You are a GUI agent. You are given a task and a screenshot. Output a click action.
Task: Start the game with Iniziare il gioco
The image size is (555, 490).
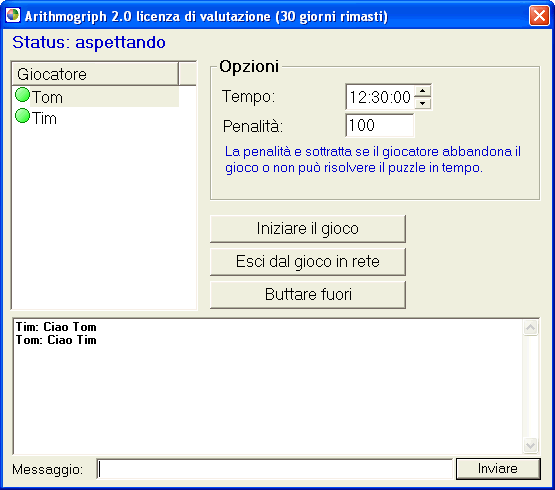point(308,228)
